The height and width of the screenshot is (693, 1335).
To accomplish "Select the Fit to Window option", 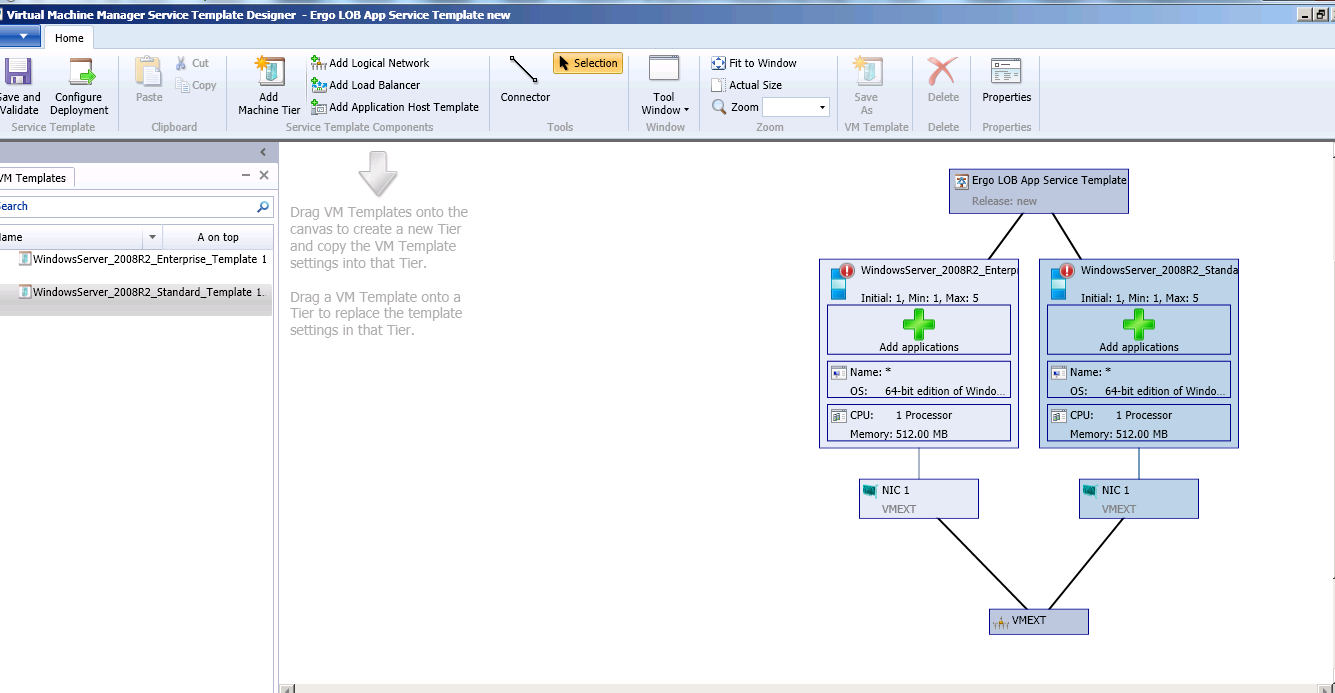I will [x=755, y=62].
